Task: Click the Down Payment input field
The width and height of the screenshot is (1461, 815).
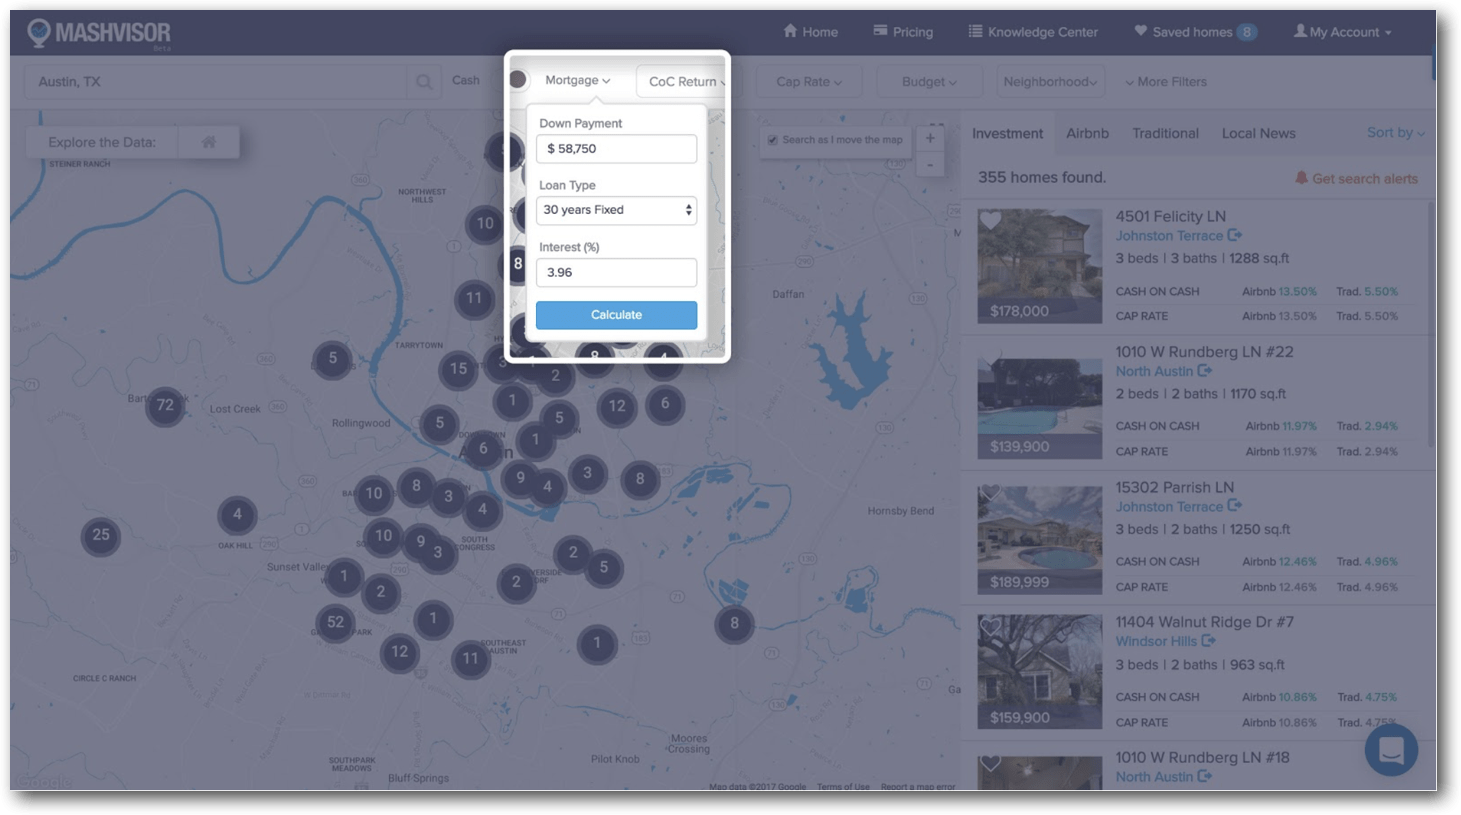Action: 616,149
